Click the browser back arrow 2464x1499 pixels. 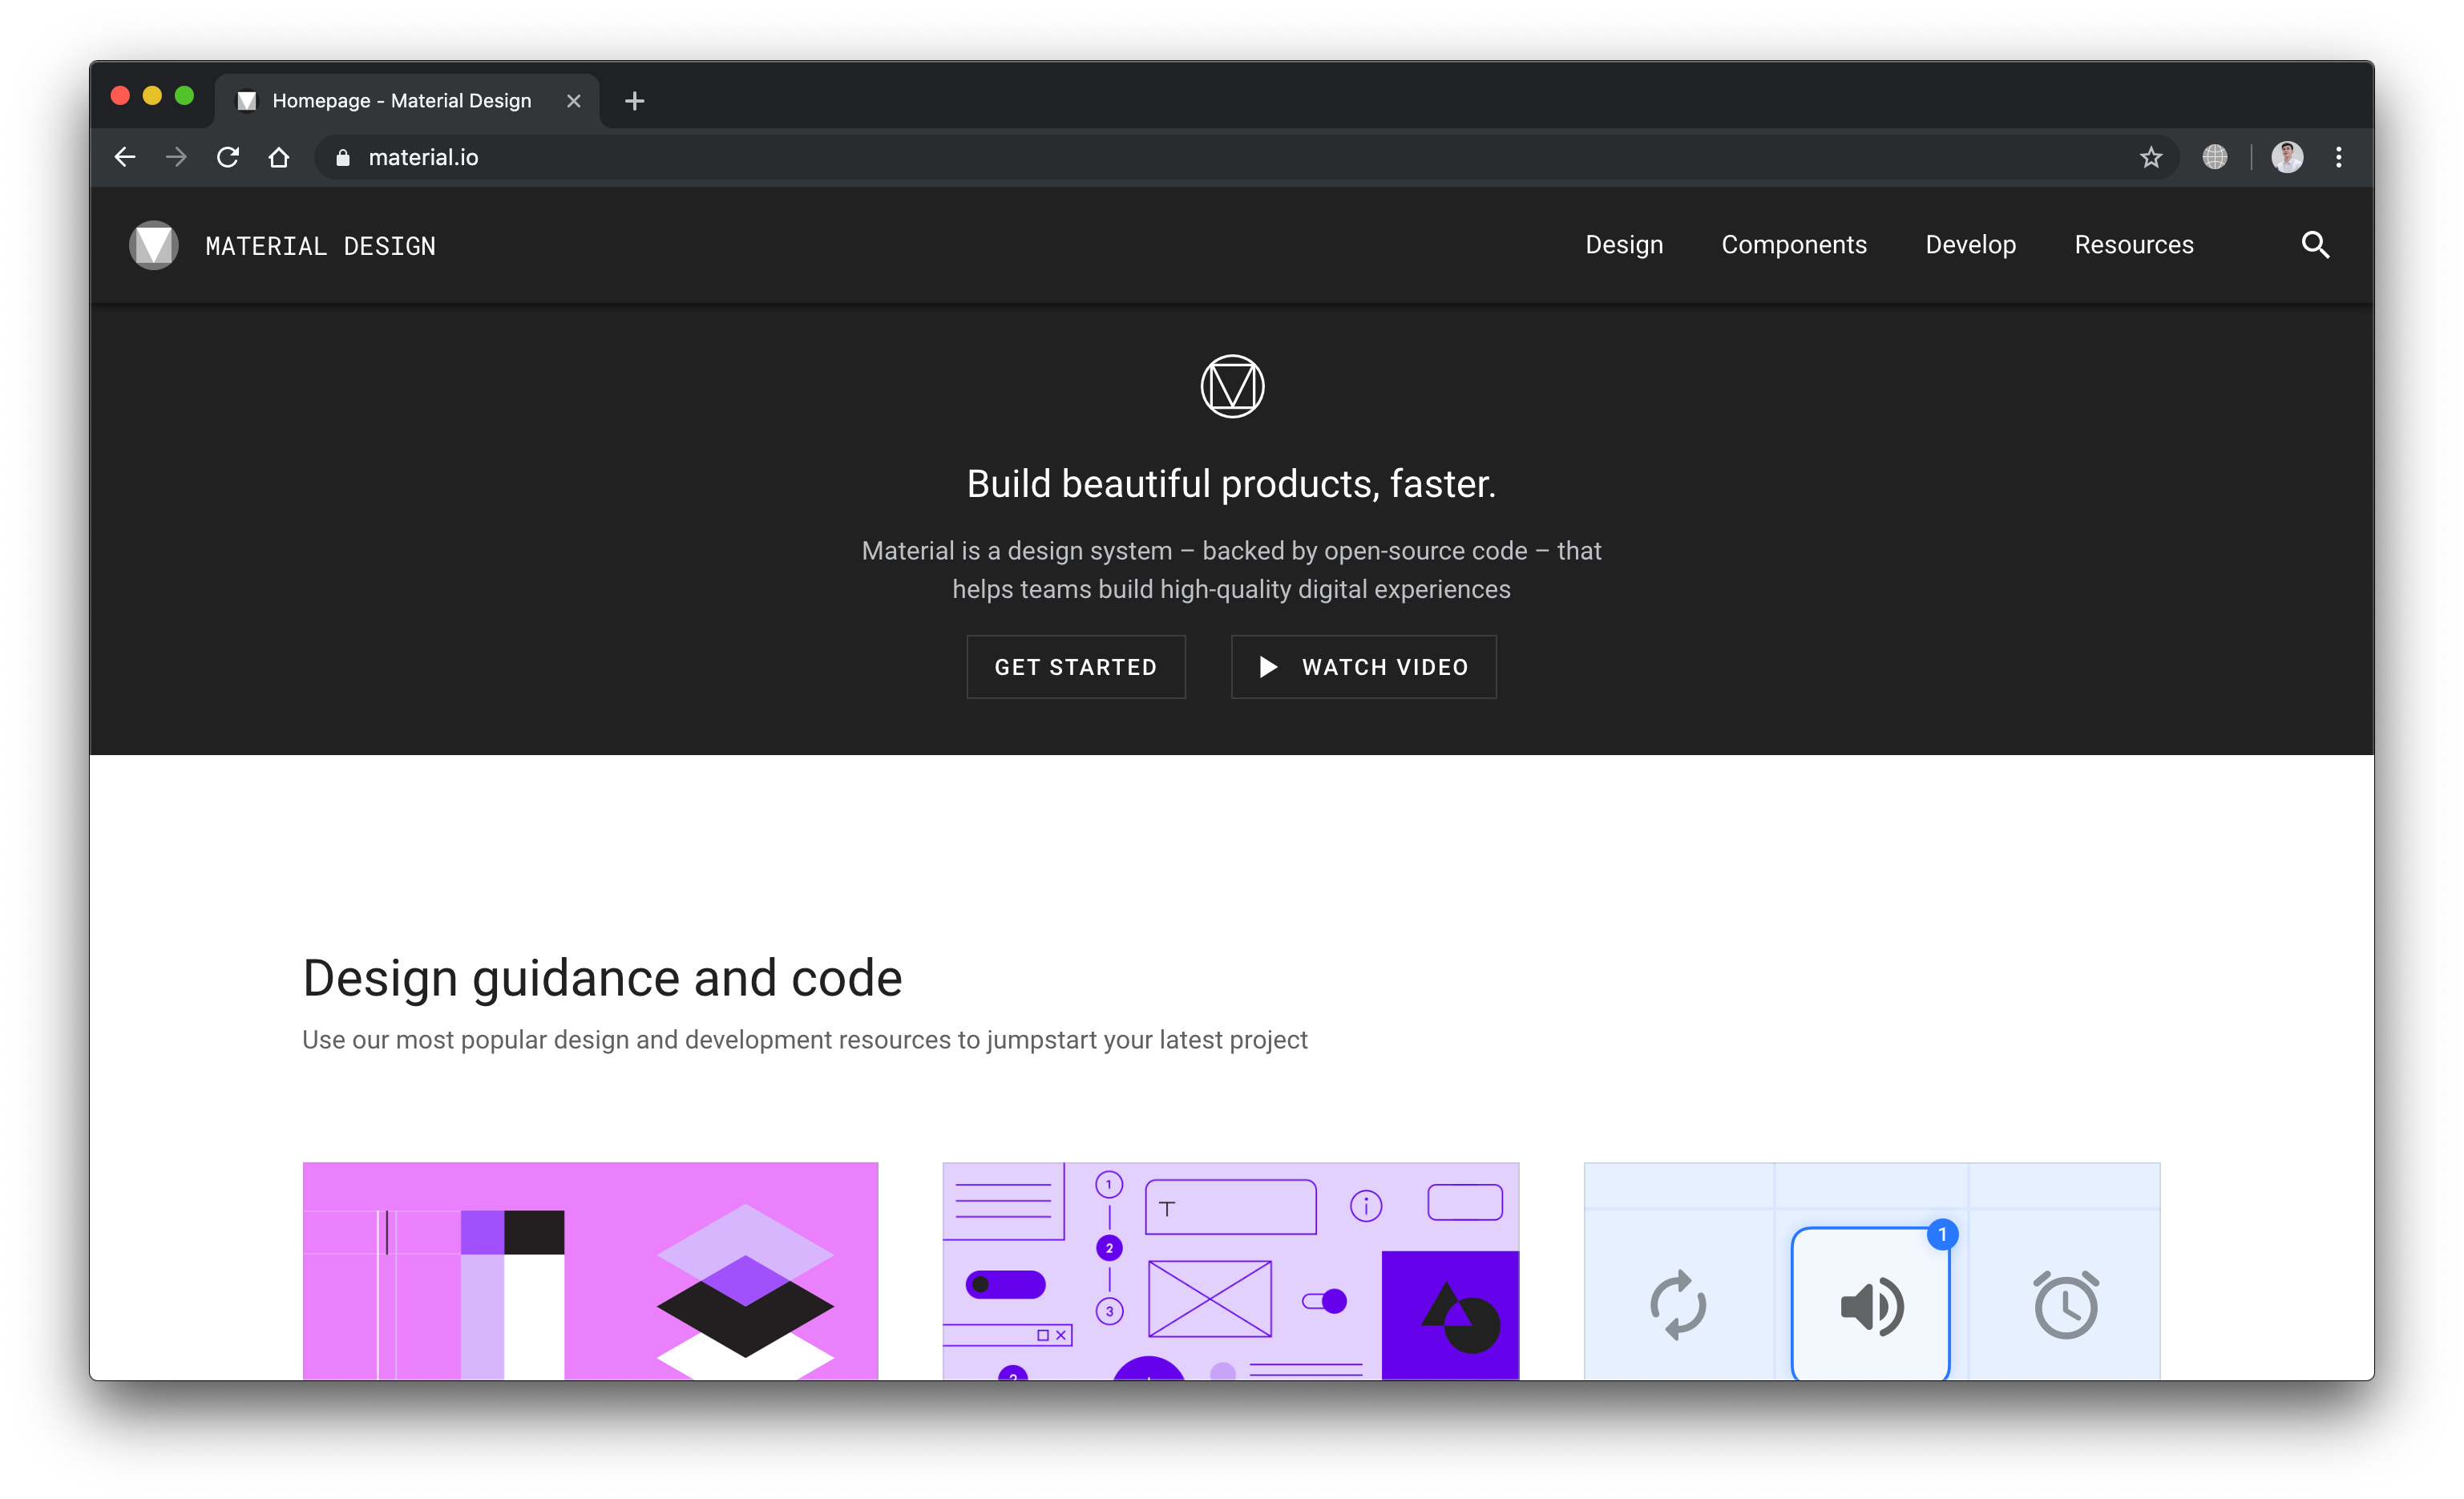coord(125,157)
